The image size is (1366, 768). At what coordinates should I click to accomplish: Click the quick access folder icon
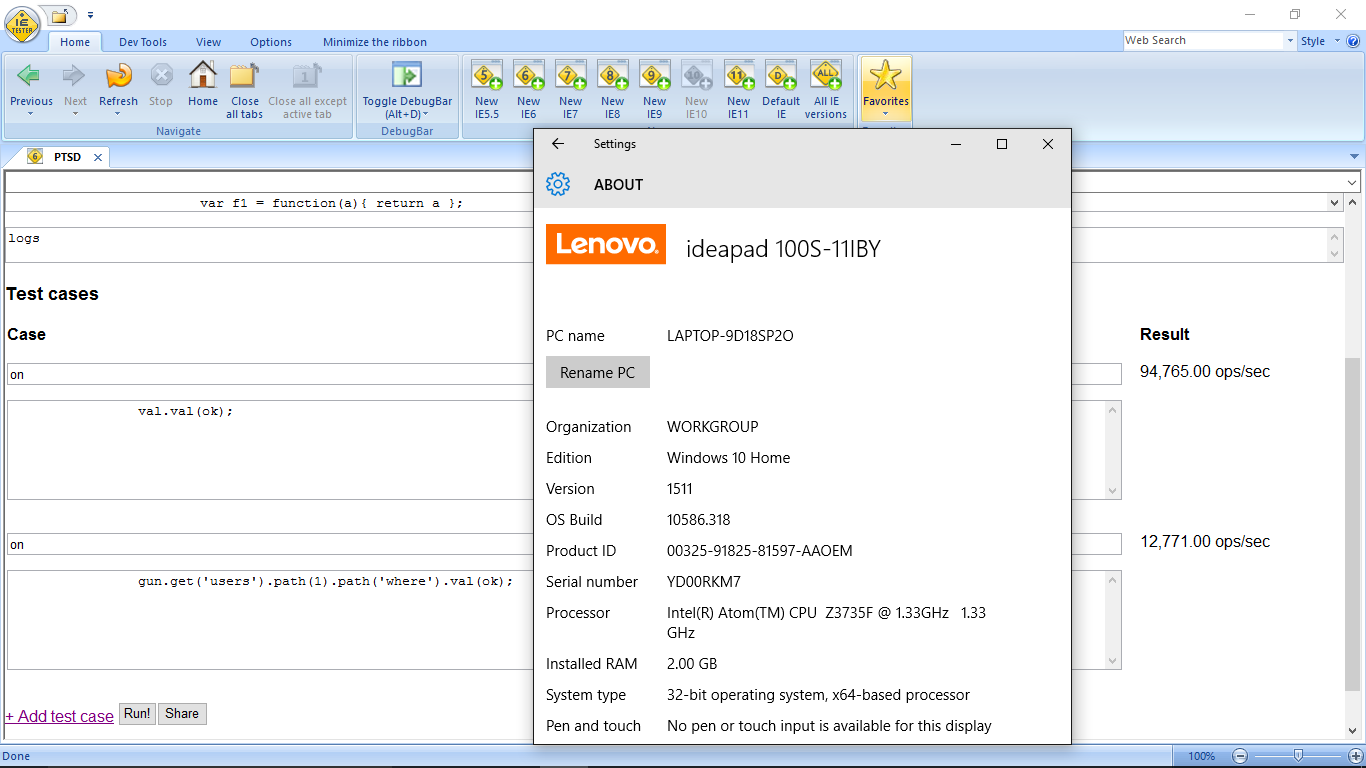[60, 15]
